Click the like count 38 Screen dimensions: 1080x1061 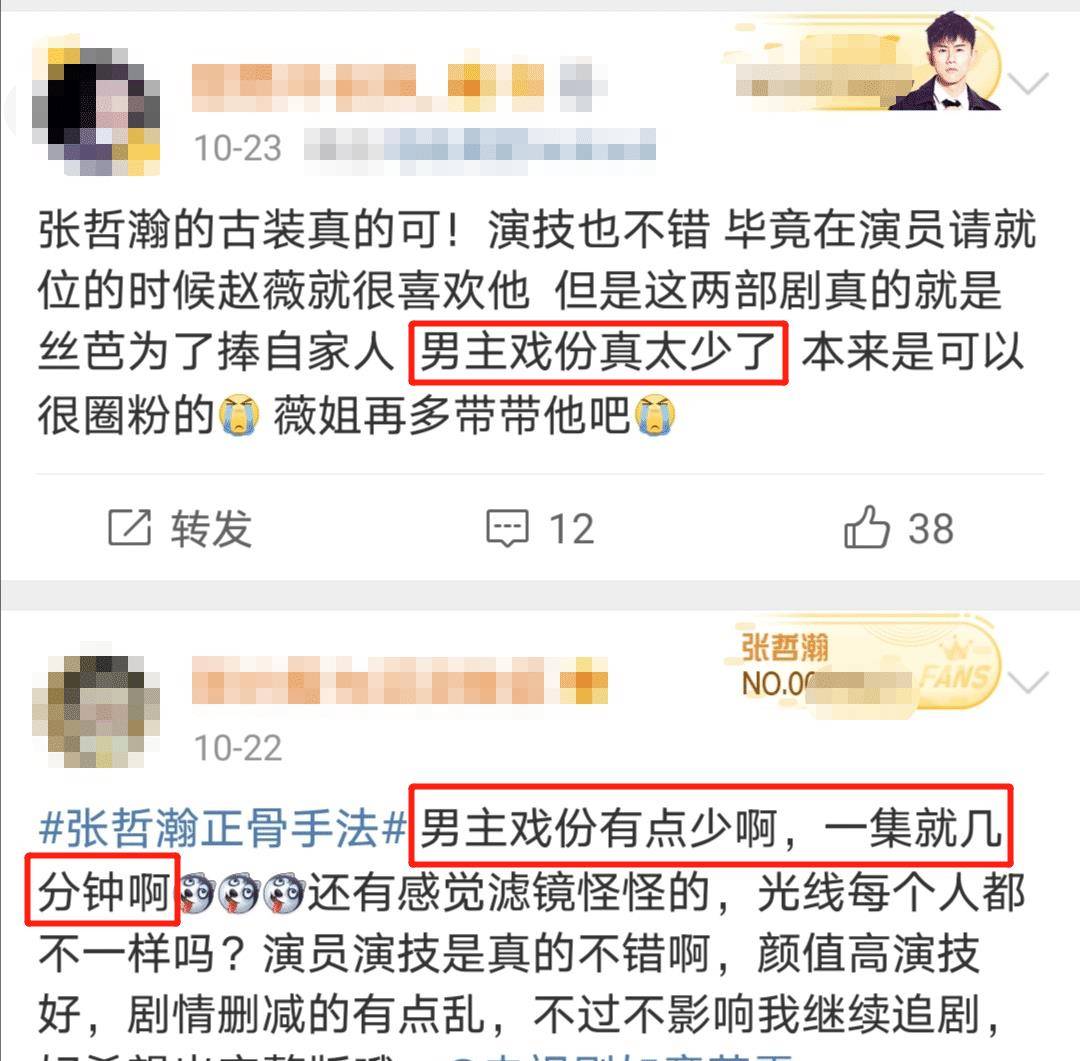pyautogui.click(x=931, y=528)
